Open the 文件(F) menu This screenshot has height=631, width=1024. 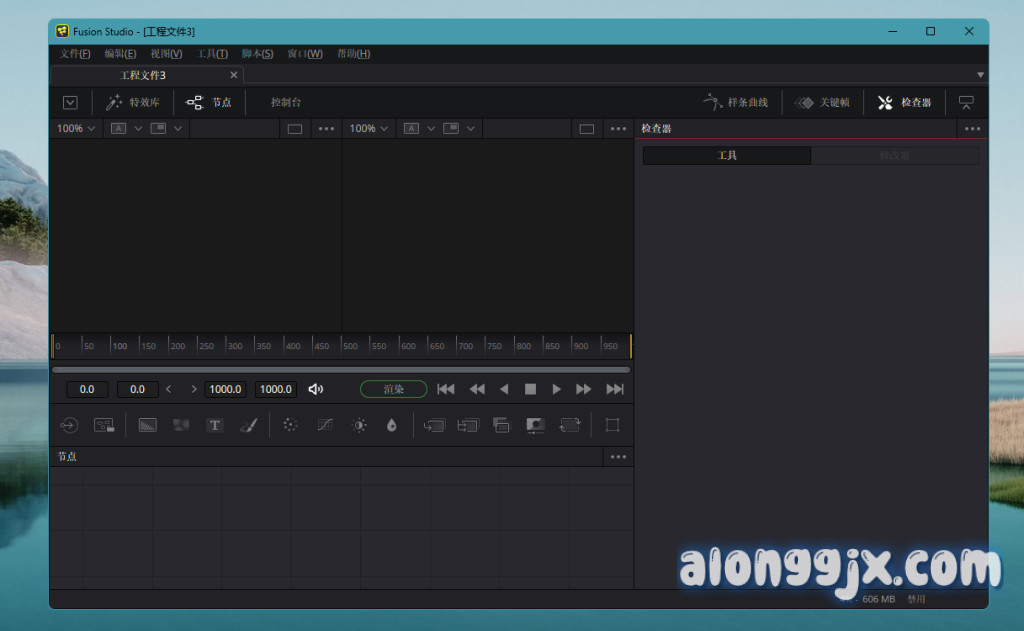75,54
